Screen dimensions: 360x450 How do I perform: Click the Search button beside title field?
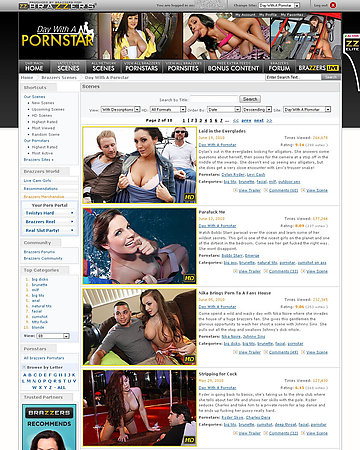pyautogui.click(x=250, y=99)
